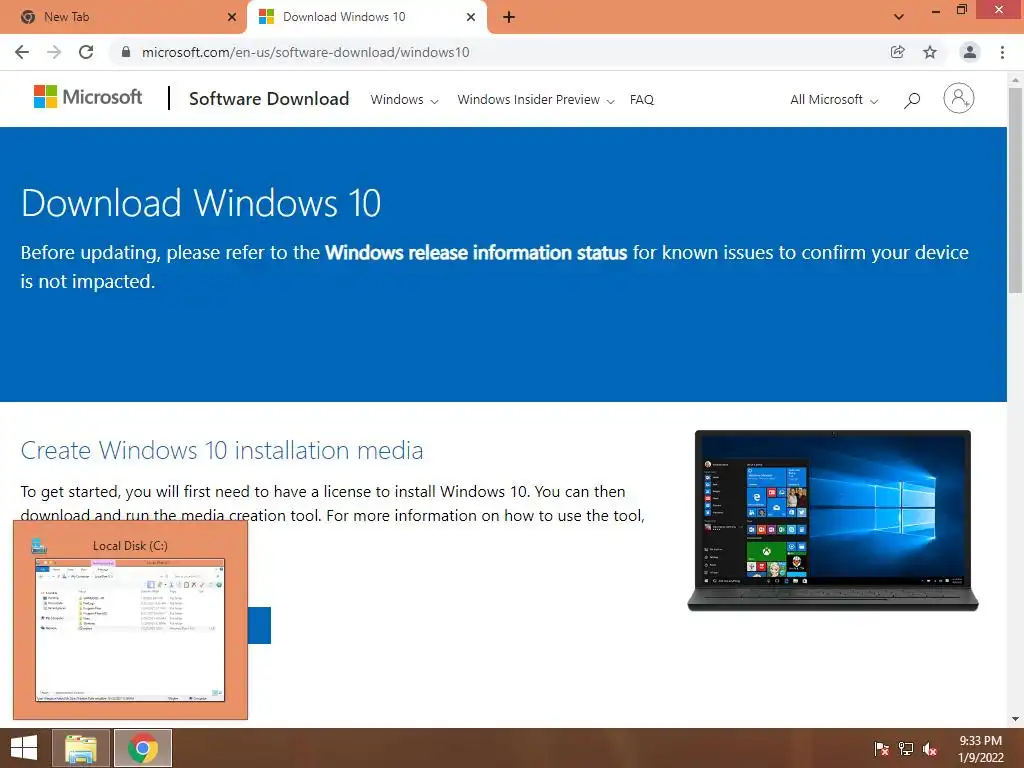
Task: Open a new browser tab
Action: pos(509,17)
